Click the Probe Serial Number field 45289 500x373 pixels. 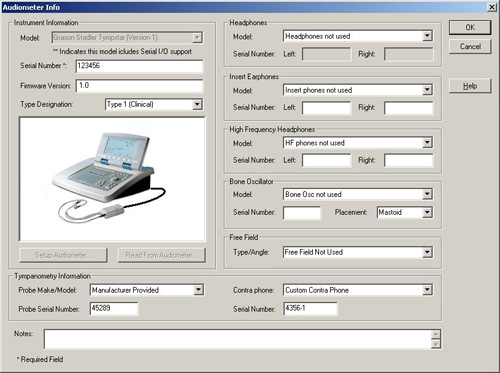tap(114, 308)
